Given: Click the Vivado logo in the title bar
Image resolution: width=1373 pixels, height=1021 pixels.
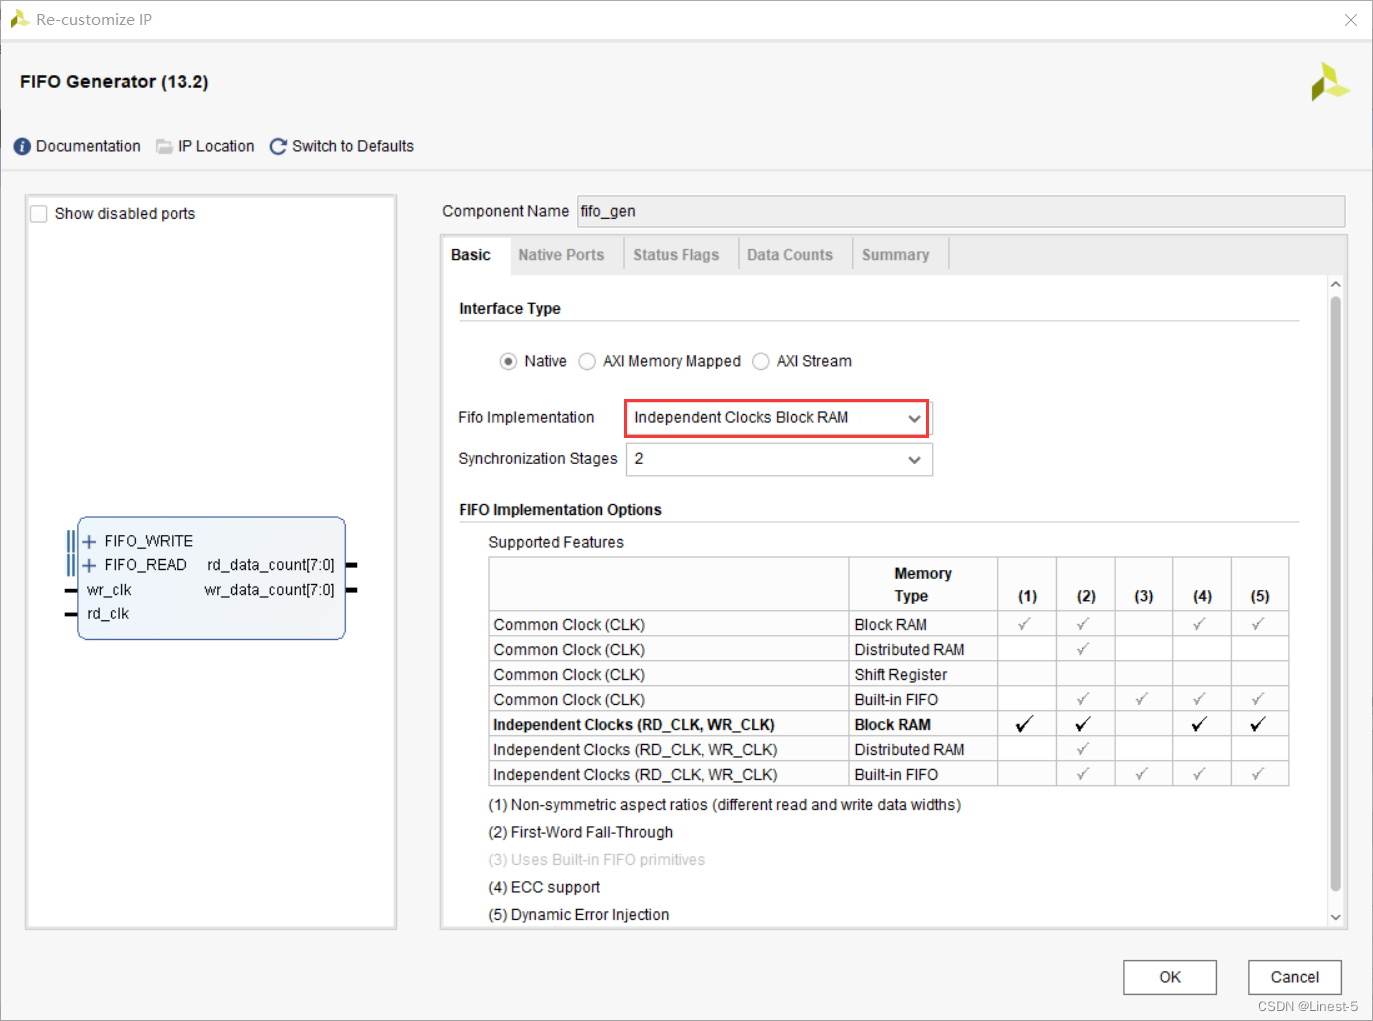Looking at the screenshot, I should [19, 19].
